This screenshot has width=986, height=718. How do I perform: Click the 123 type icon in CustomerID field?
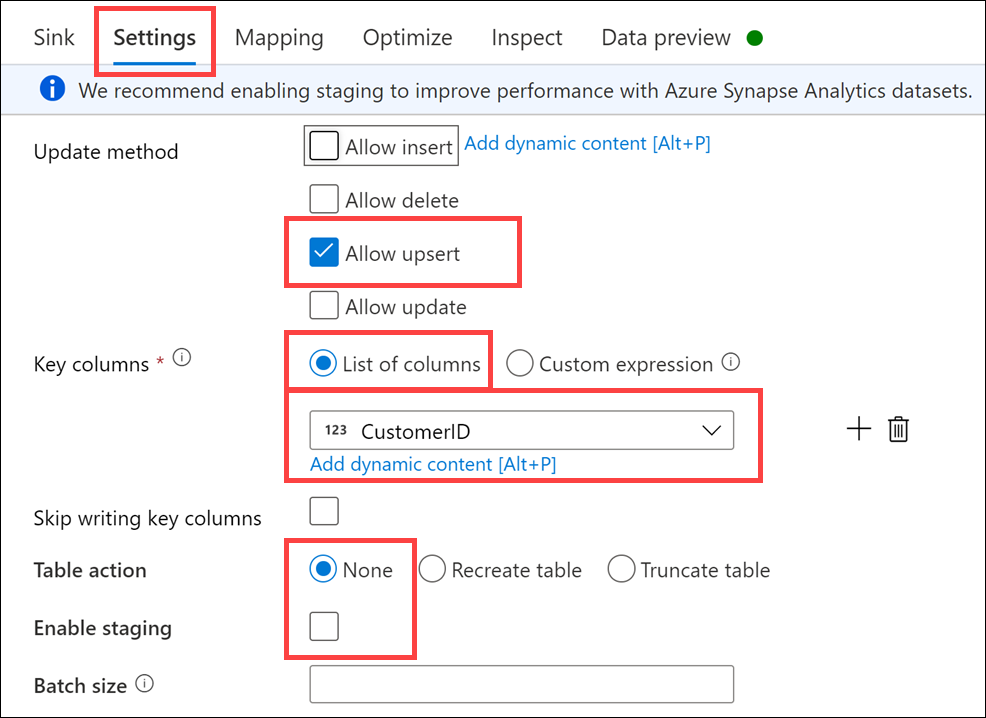pyautogui.click(x=336, y=430)
